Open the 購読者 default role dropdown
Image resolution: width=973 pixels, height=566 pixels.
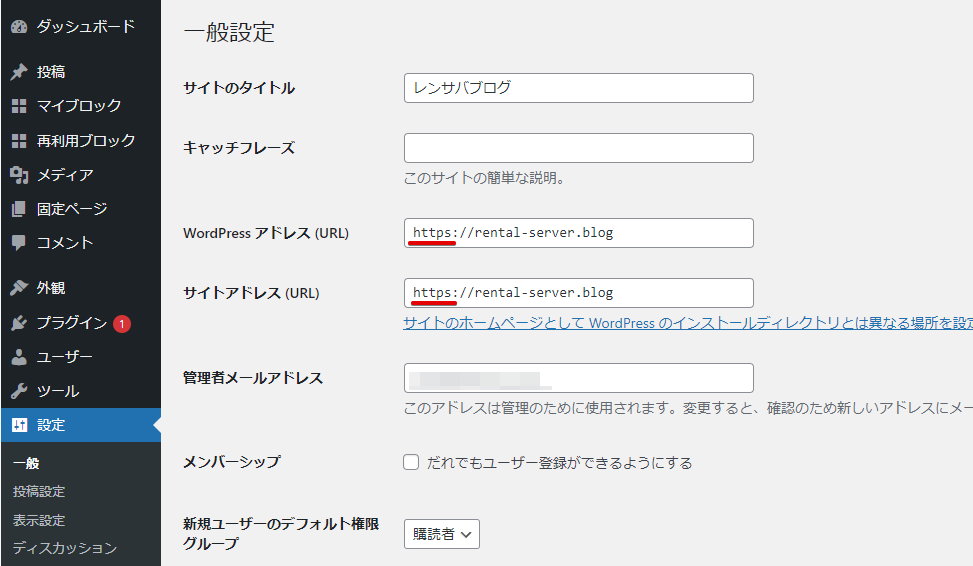click(x=442, y=534)
